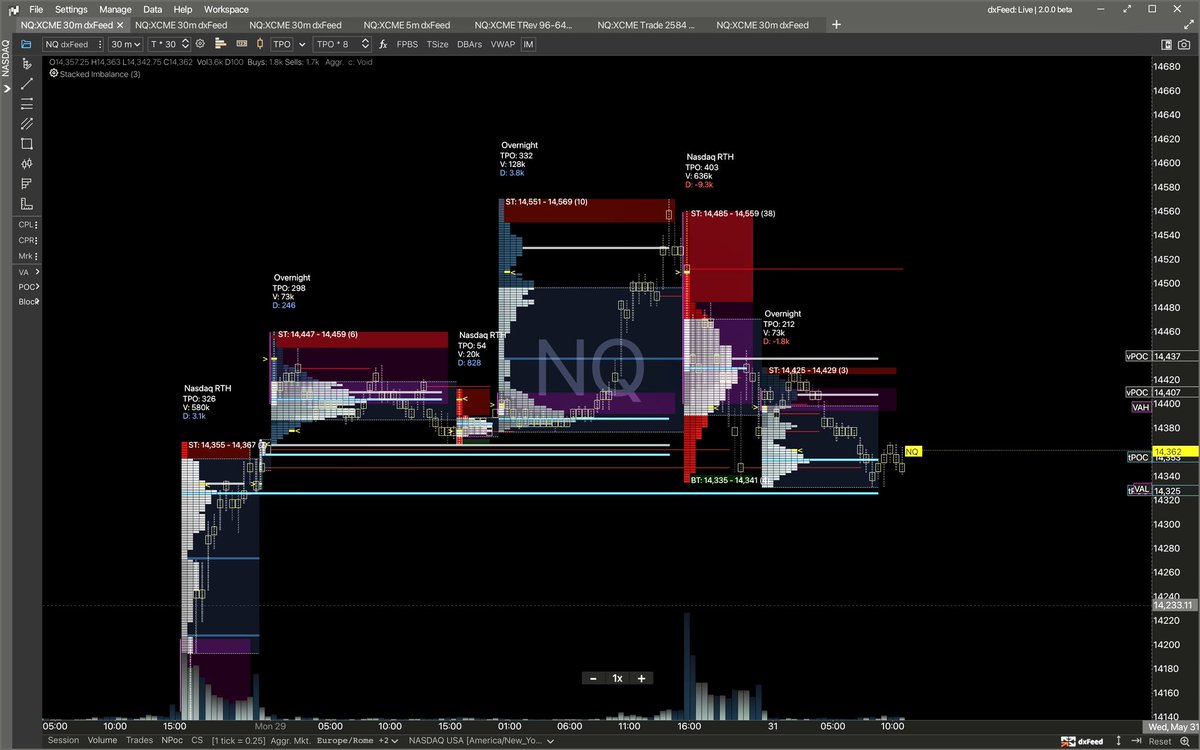Click the volume profile bars icon
The height and width of the screenshot is (750, 1200).
220,44
